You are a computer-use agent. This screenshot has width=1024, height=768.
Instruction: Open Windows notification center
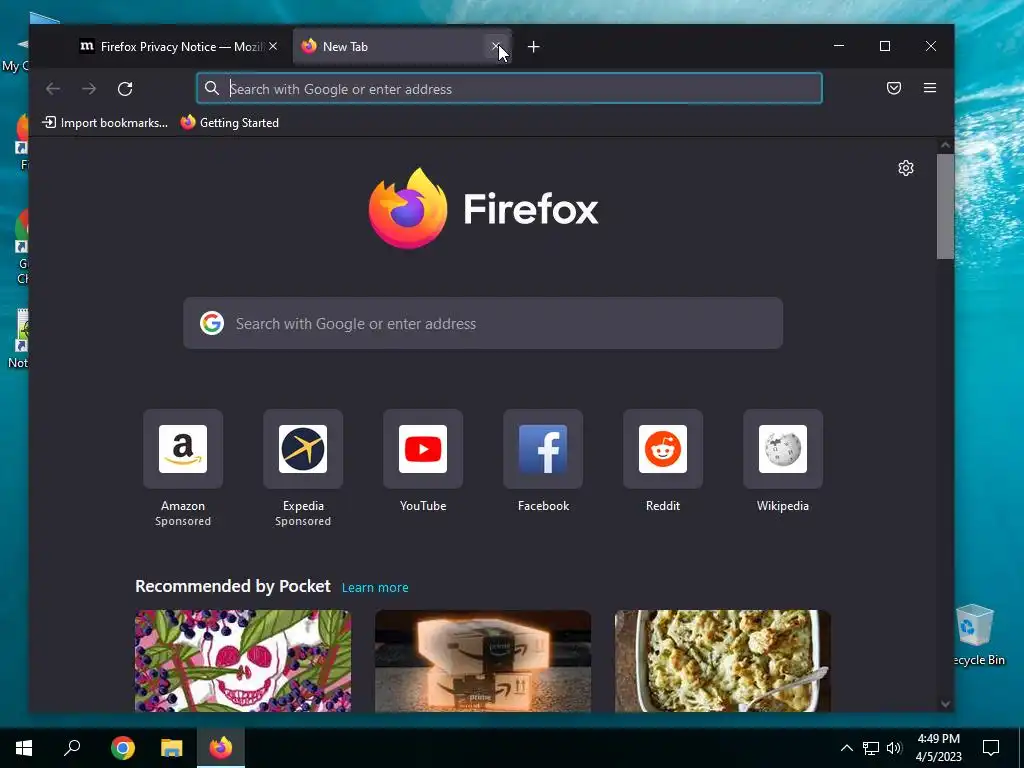[991, 748]
